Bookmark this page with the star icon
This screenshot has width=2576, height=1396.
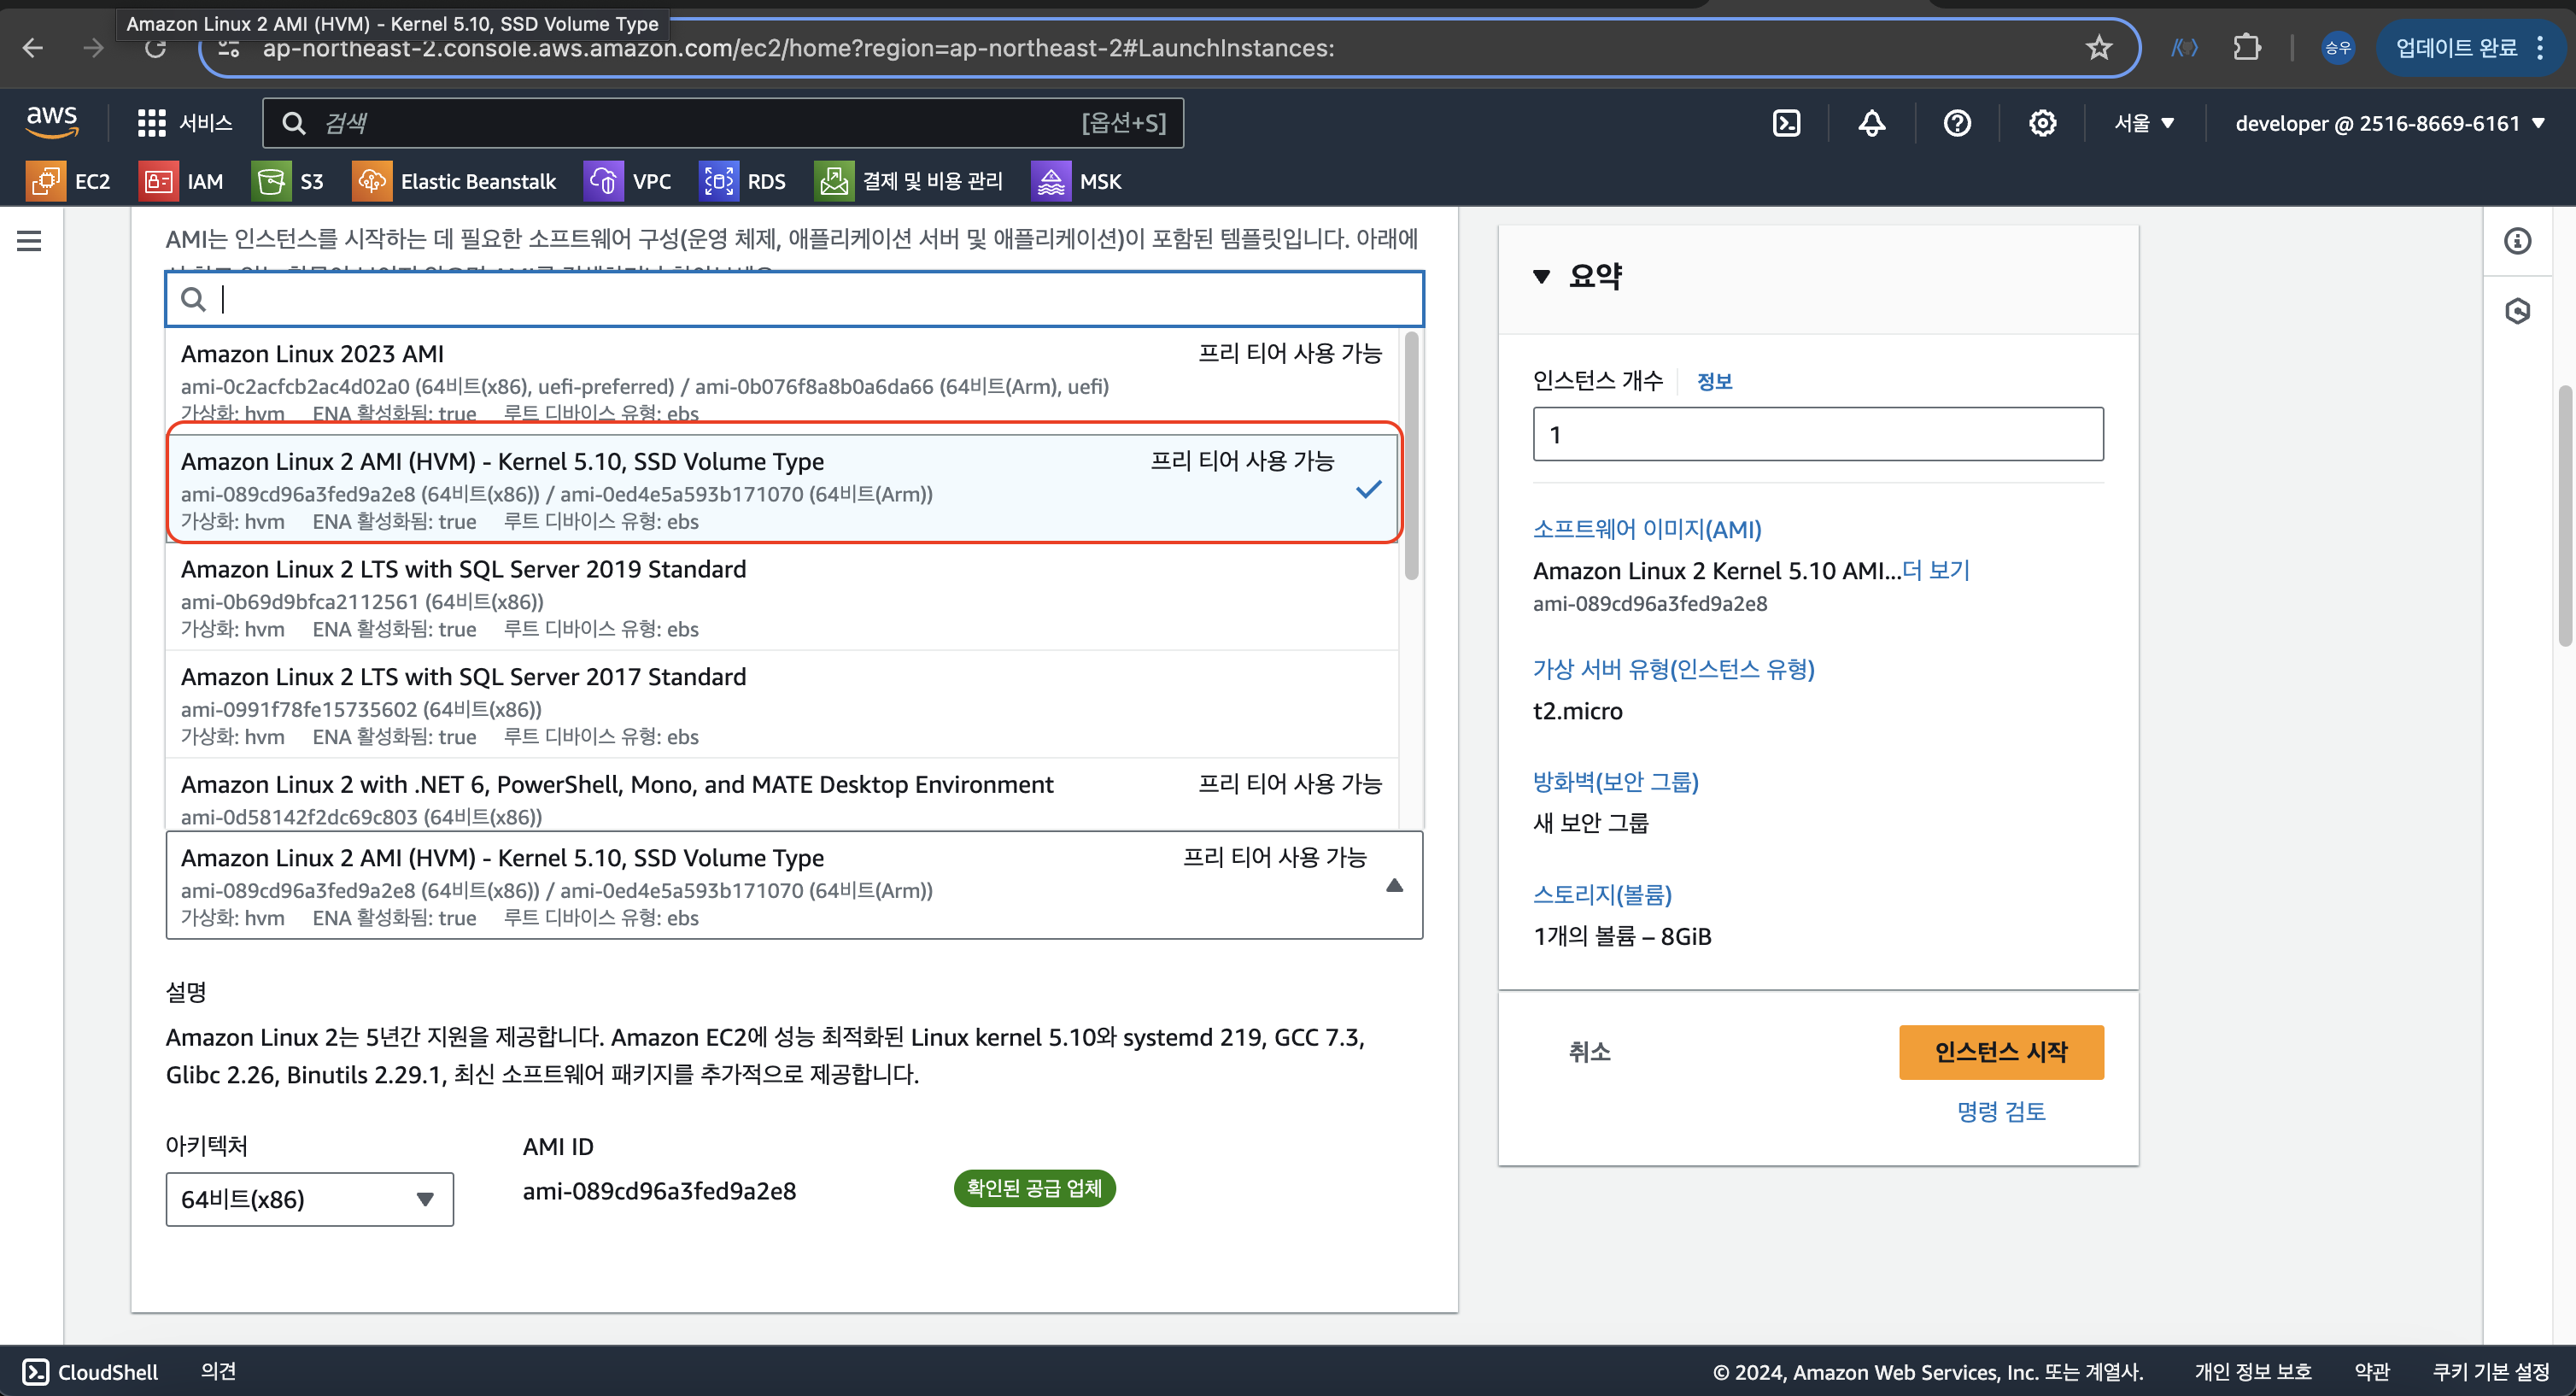(x=2098, y=47)
